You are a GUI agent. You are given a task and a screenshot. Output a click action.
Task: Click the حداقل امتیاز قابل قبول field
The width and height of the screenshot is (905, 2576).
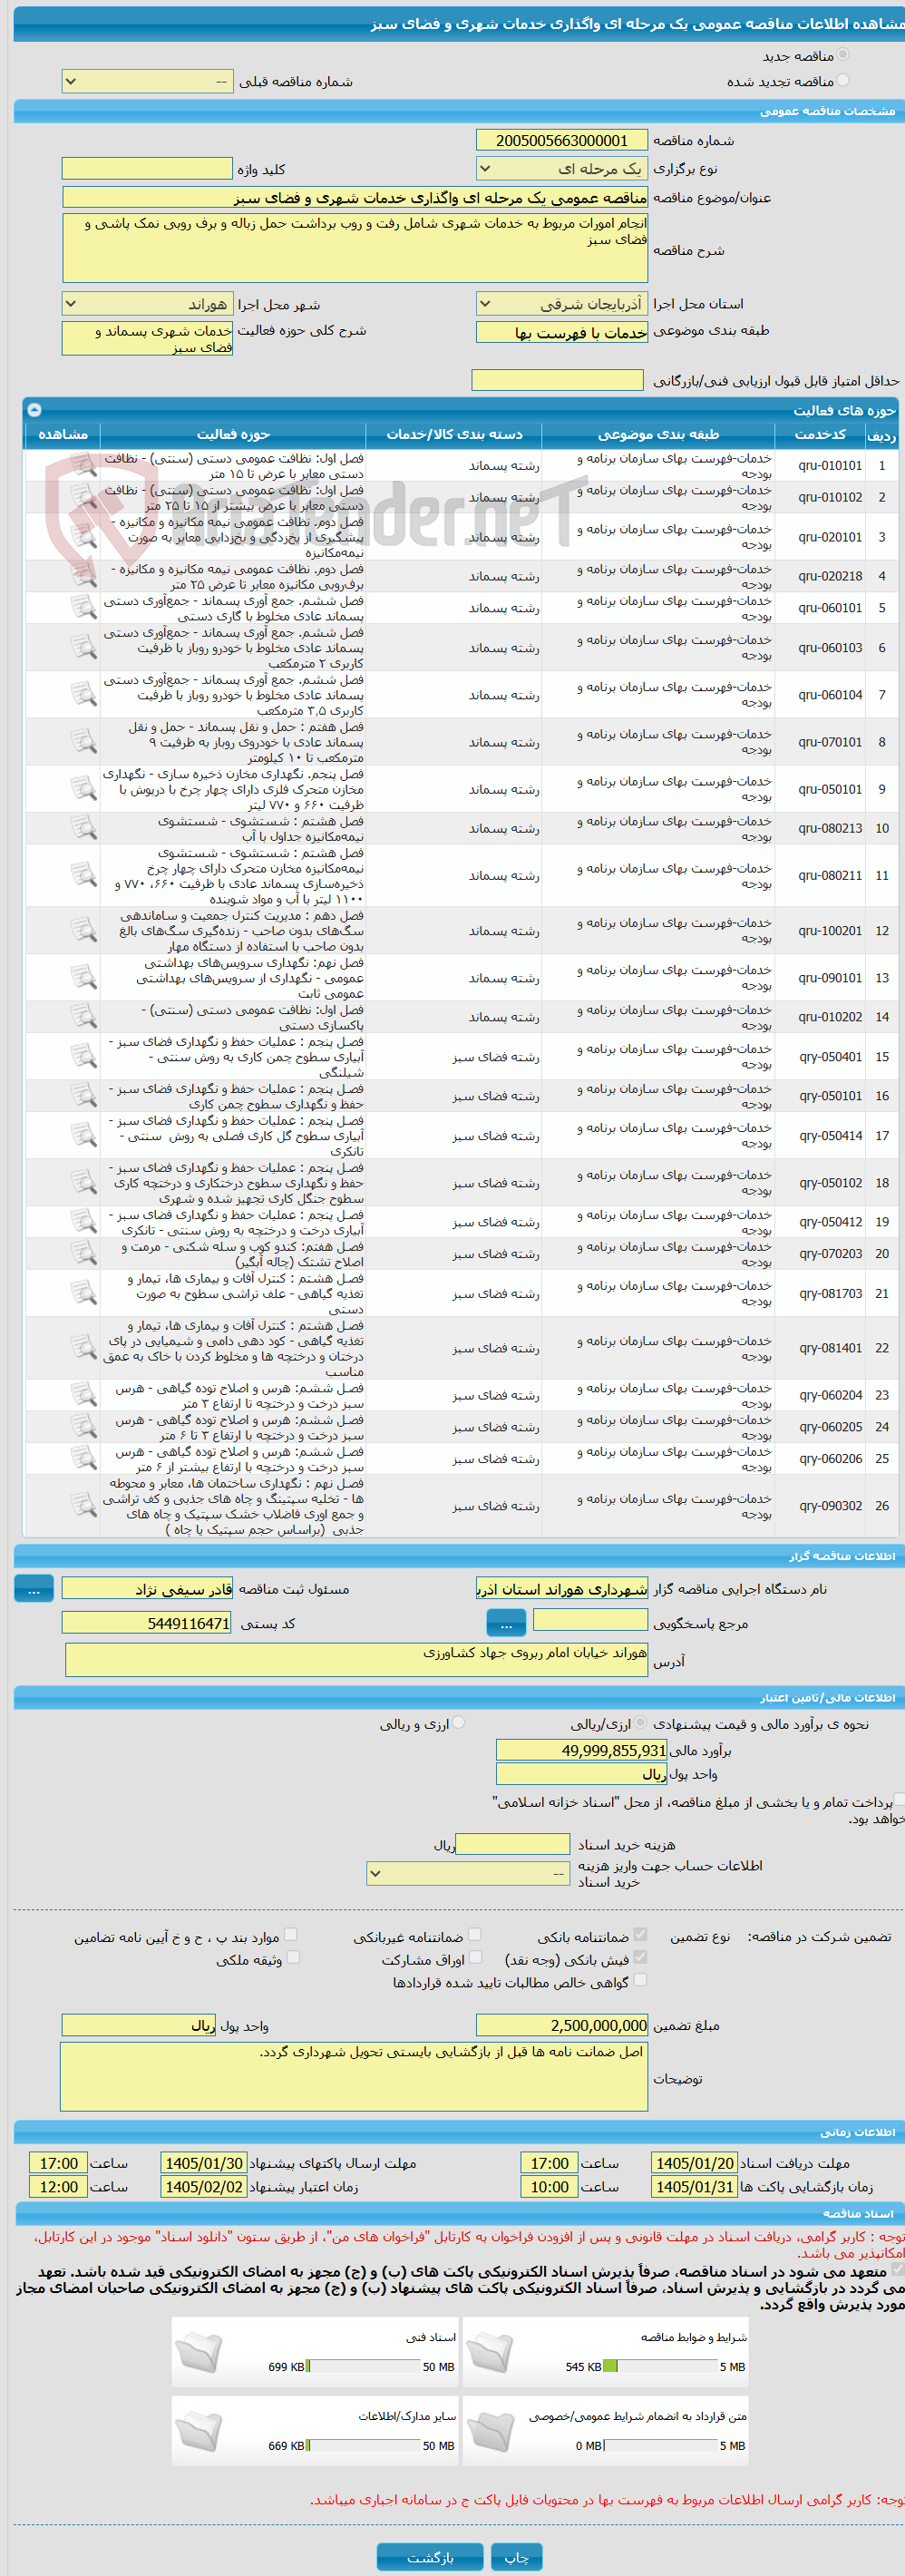point(557,380)
